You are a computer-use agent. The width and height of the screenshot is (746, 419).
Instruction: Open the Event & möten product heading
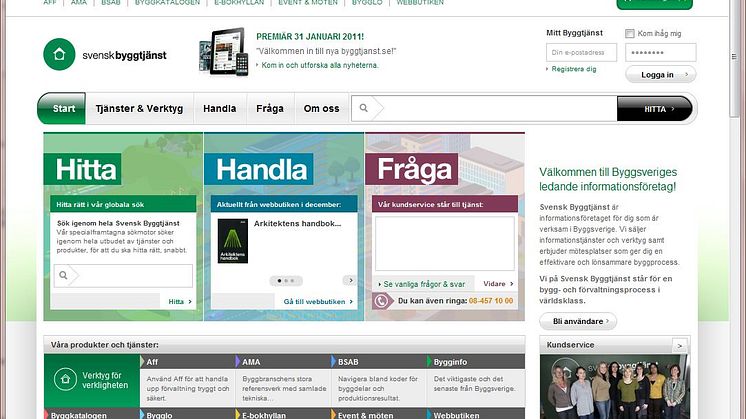pyautogui.click(x=365, y=415)
